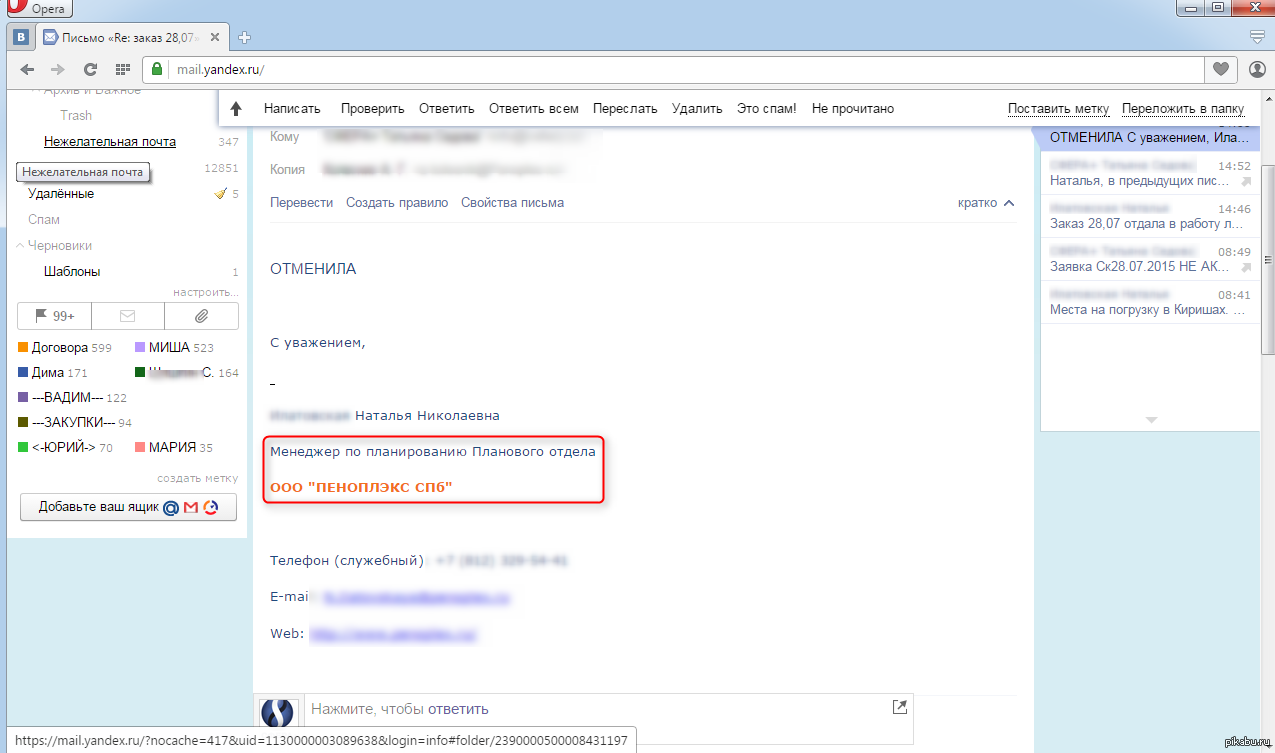Viewport: 1275px width, 753px height.
Task: Click the browser back arrow
Action: (27, 69)
